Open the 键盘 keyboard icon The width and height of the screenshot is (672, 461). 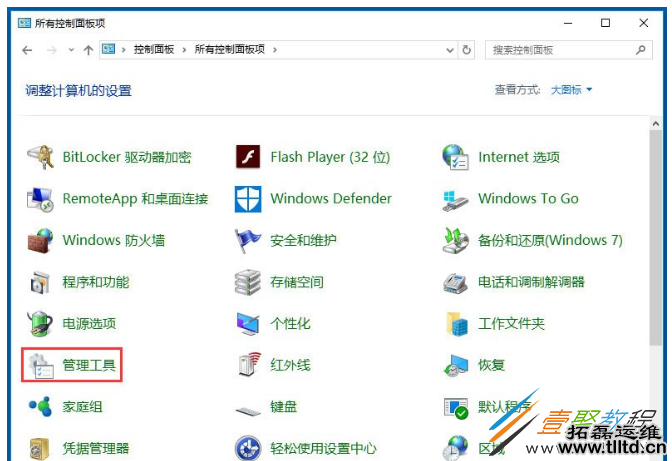248,412
